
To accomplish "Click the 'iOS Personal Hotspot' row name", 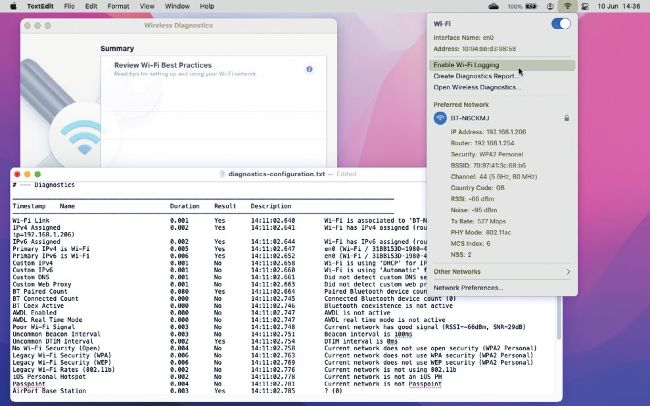I will [49, 377].
